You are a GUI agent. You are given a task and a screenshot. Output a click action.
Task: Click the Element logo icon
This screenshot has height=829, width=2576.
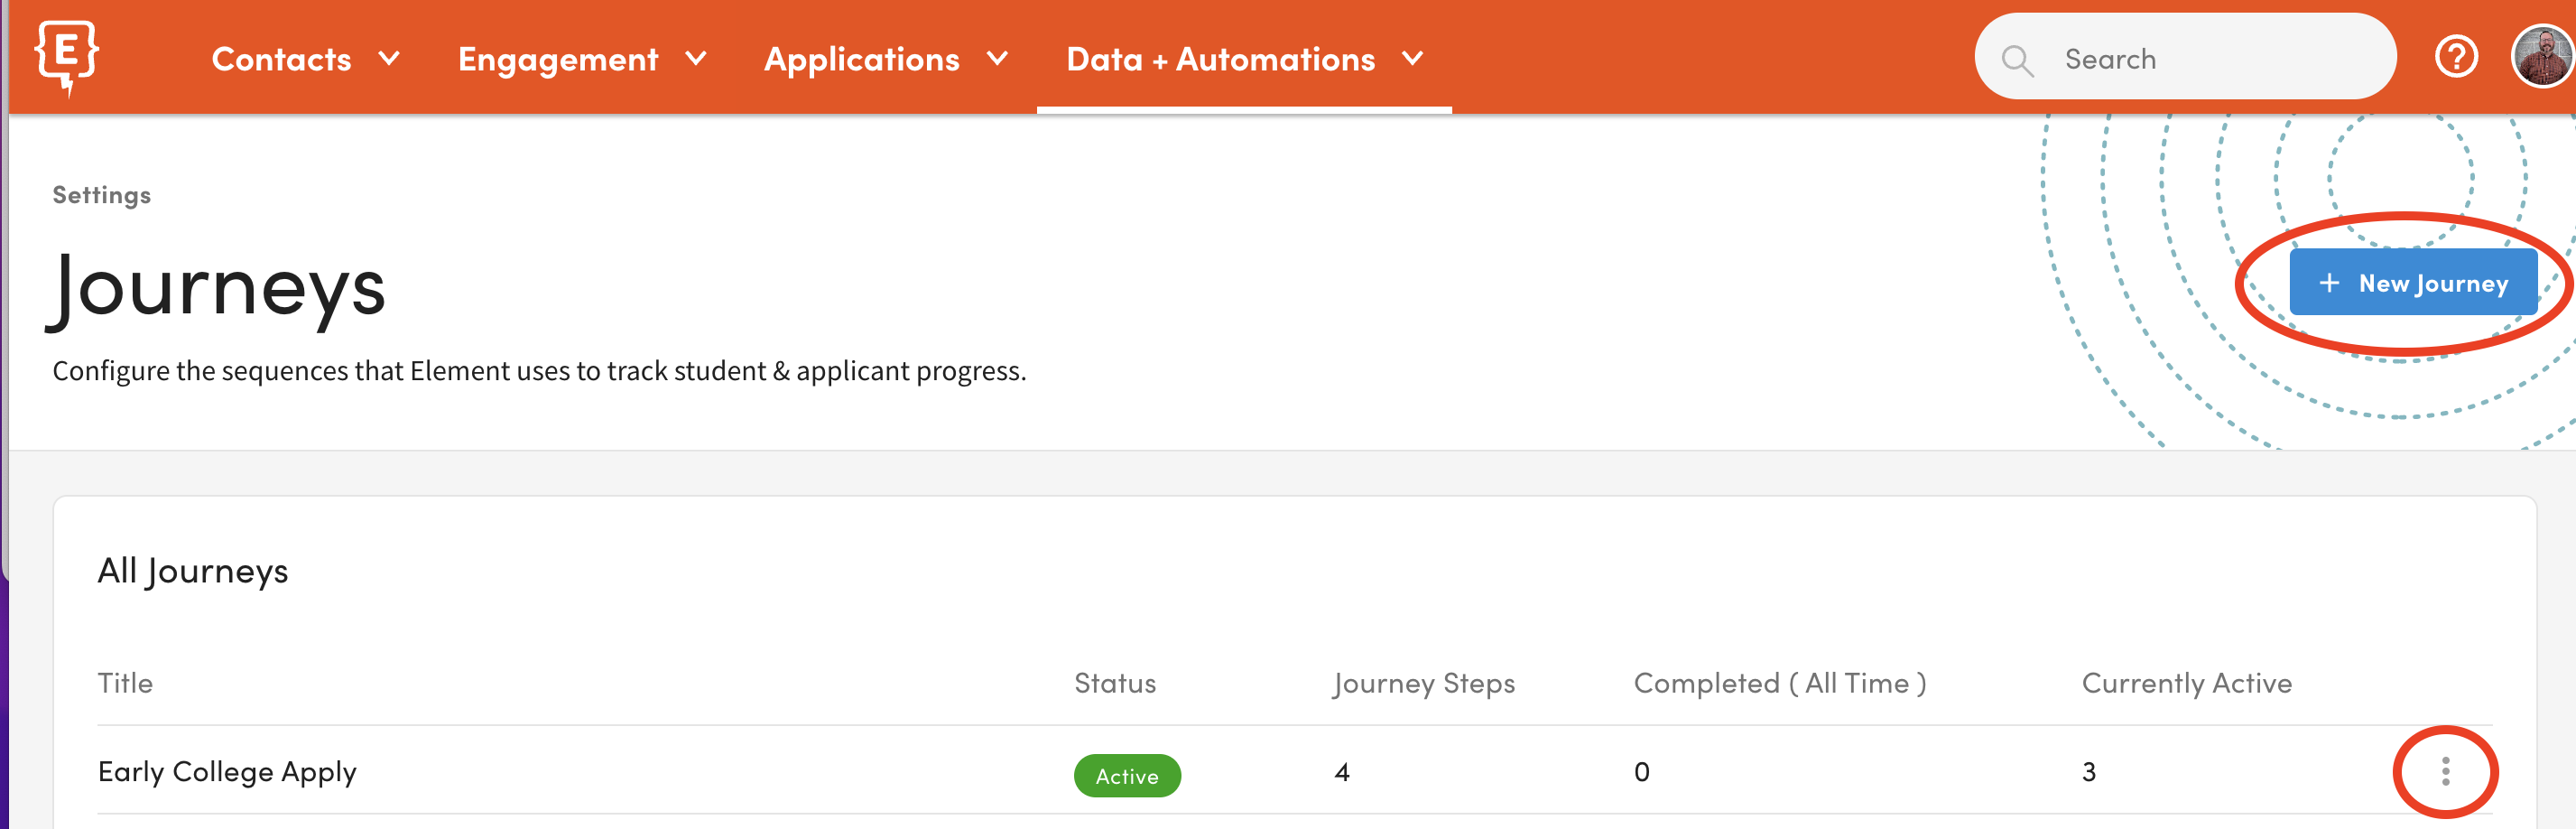click(66, 57)
